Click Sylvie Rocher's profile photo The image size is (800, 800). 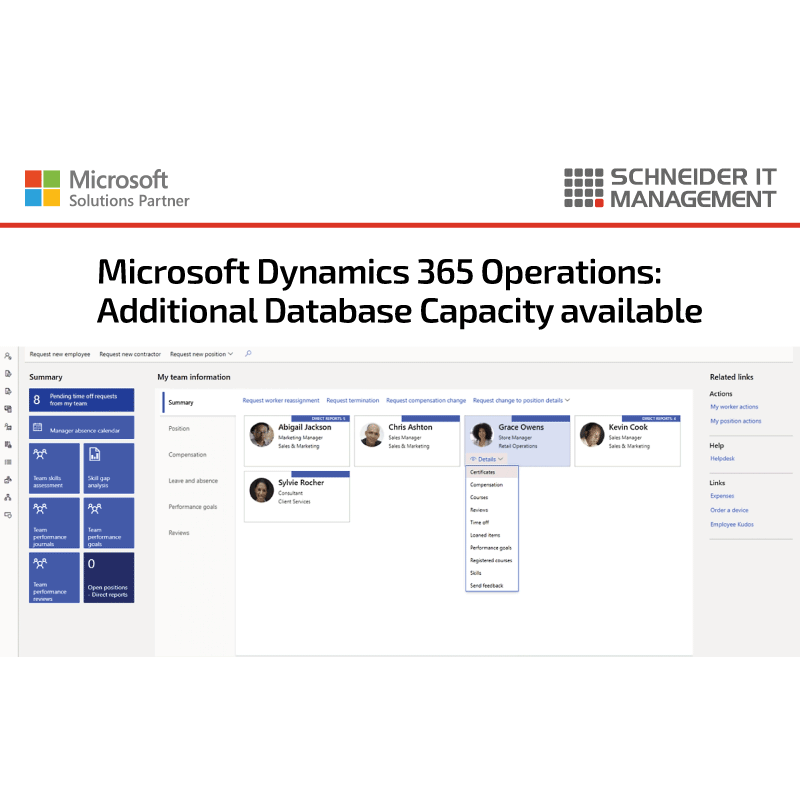click(262, 490)
